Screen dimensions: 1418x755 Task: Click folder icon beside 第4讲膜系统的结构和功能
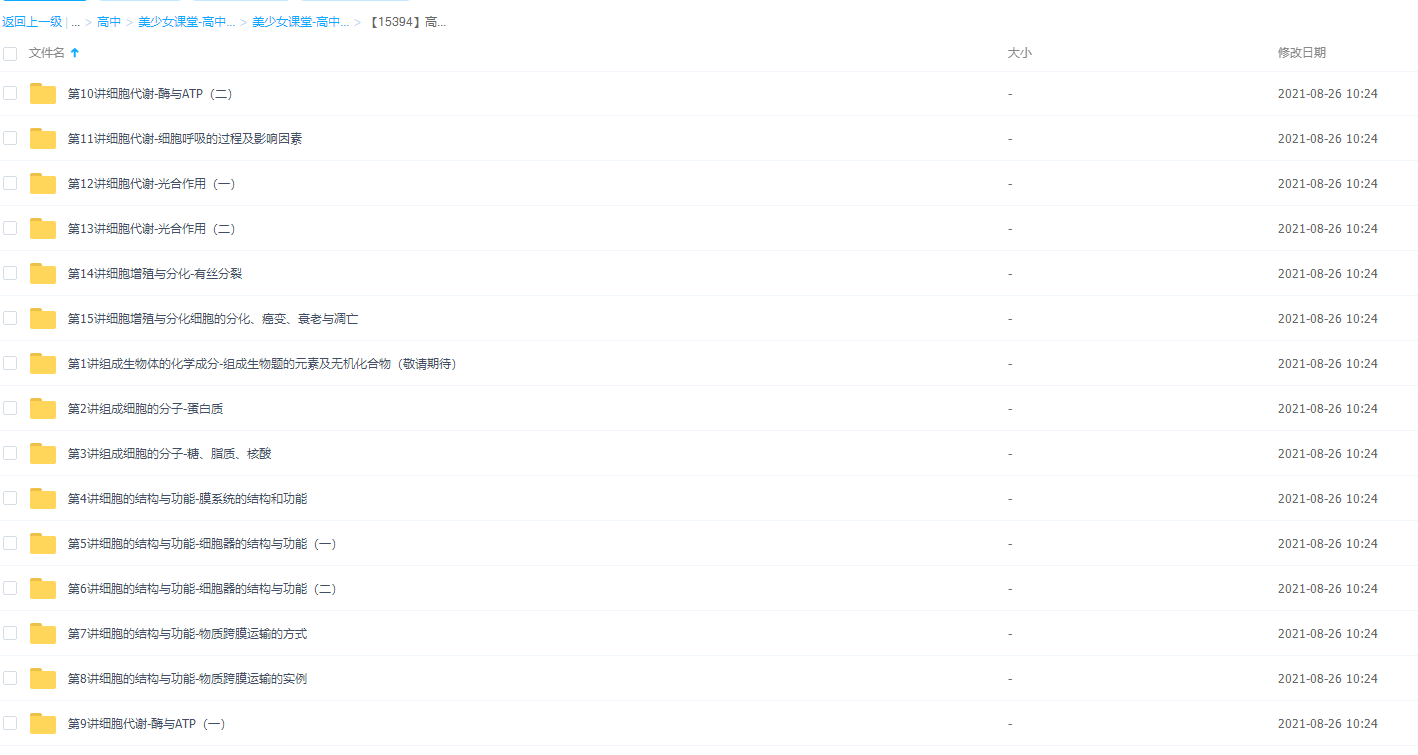(43, 499)
